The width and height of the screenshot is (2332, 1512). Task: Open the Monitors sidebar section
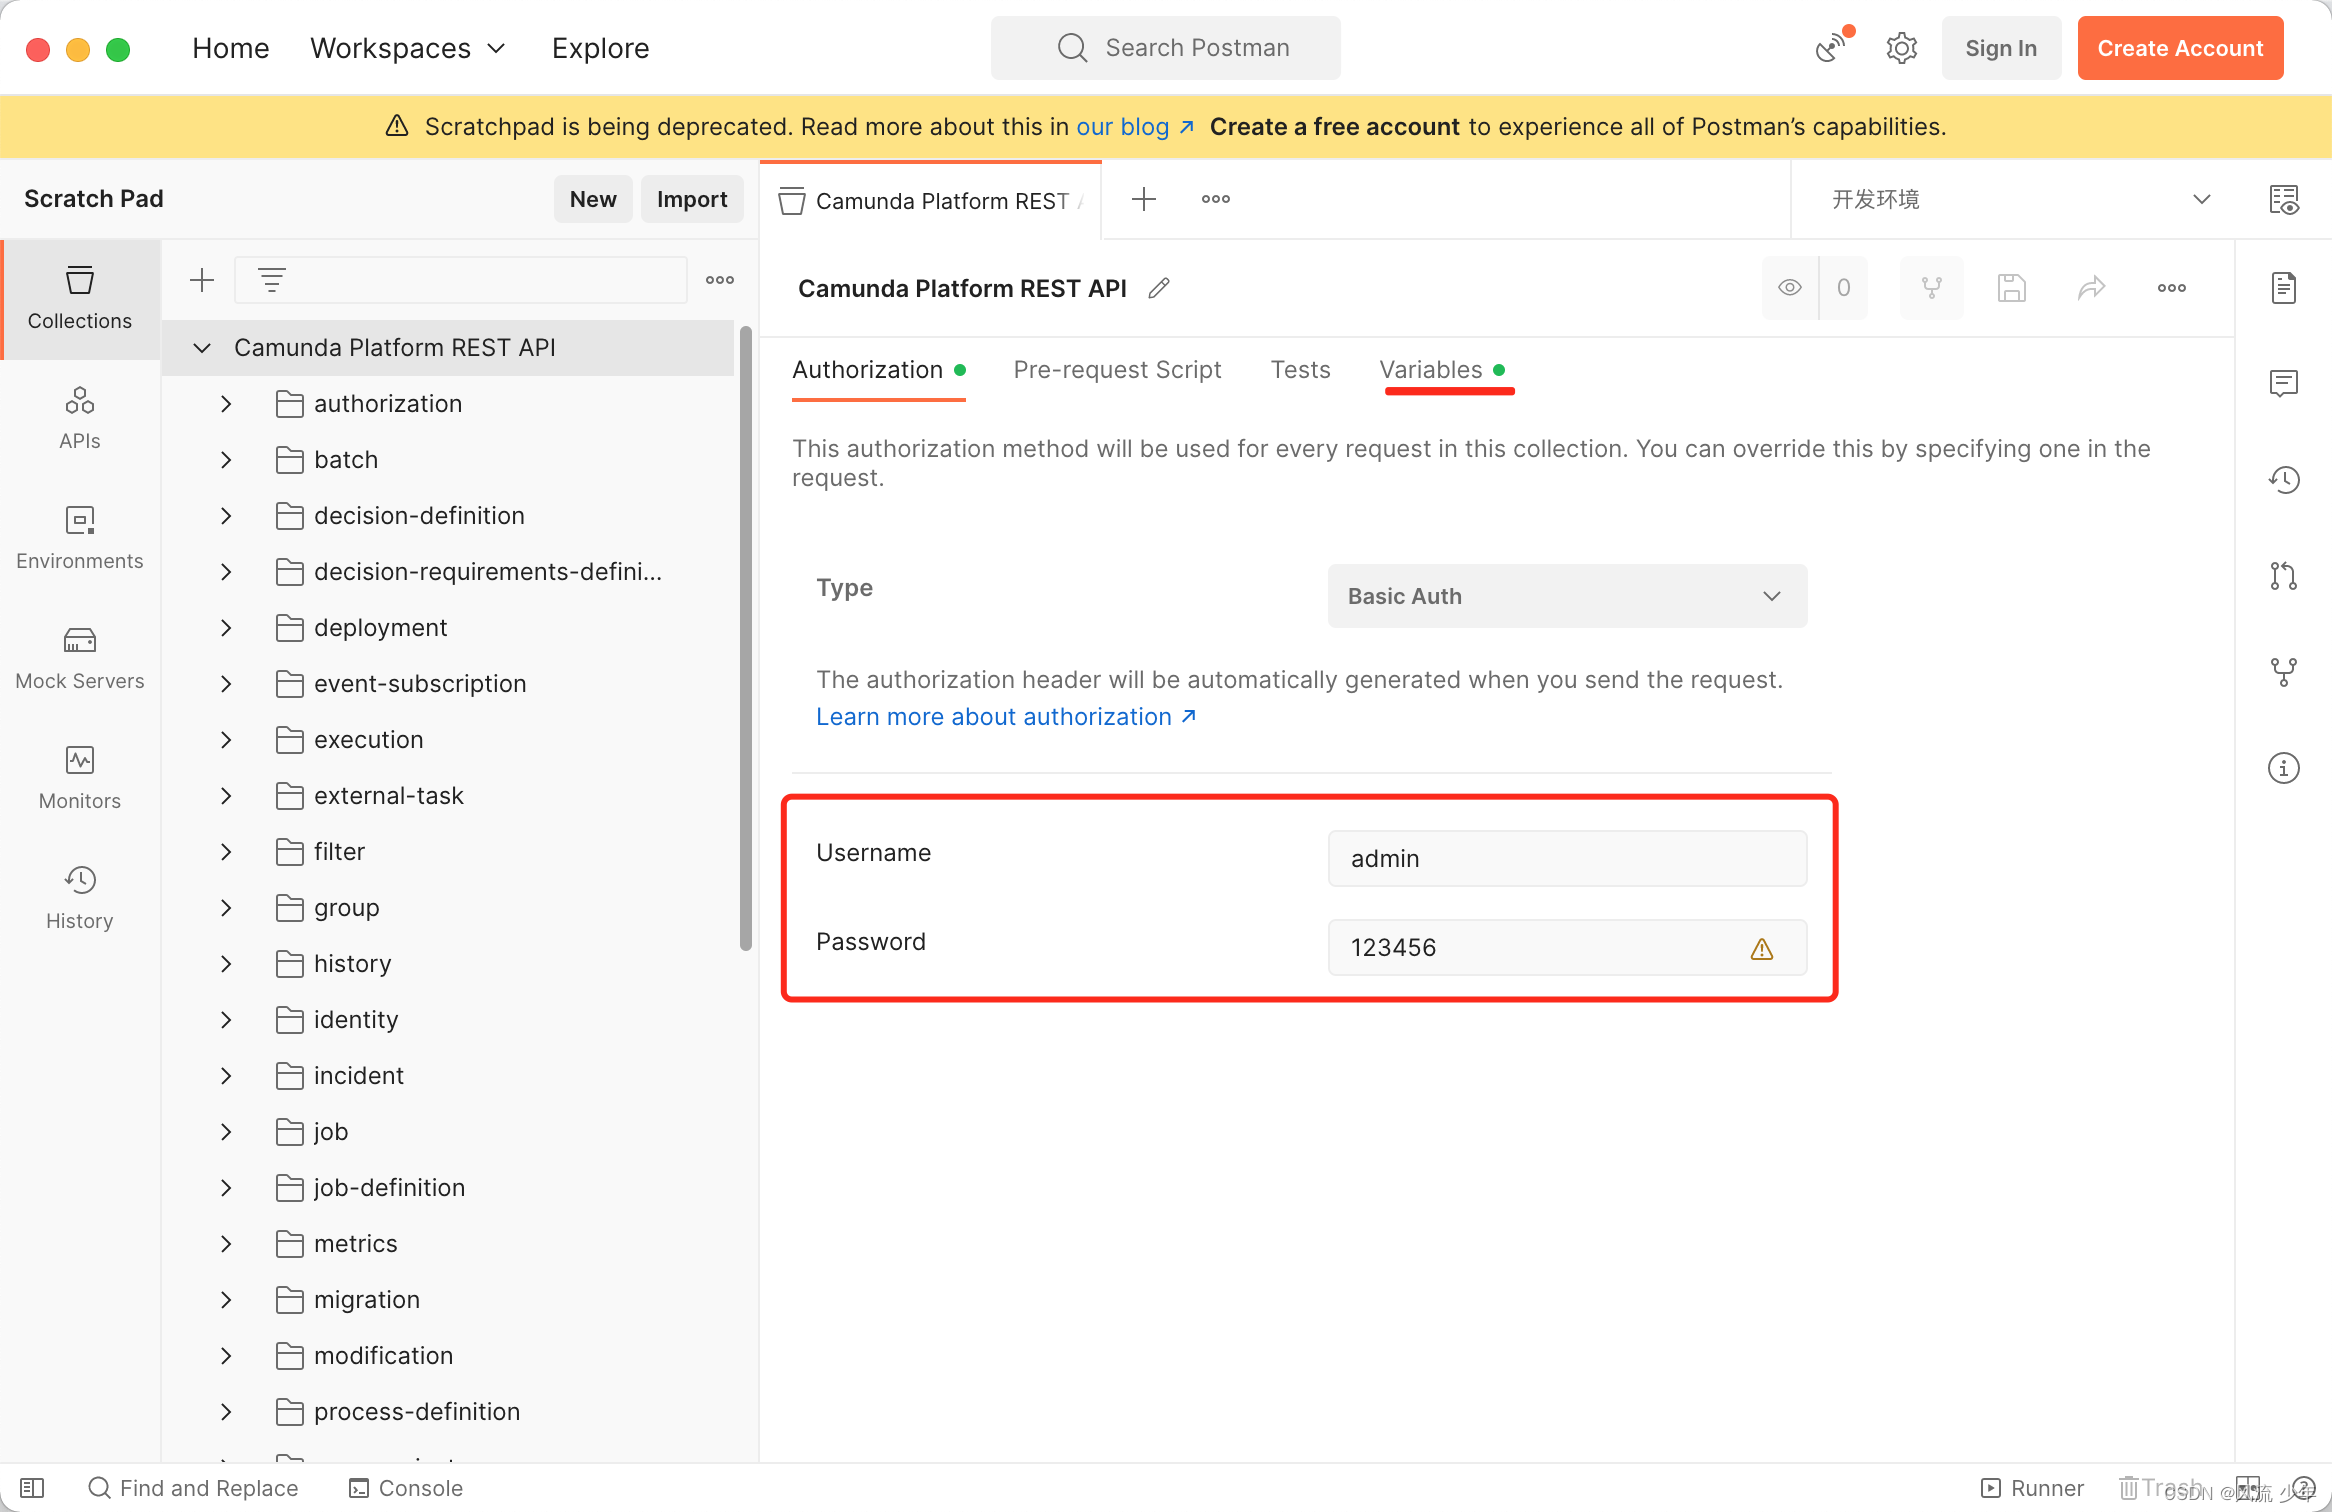tap(80, 778)
